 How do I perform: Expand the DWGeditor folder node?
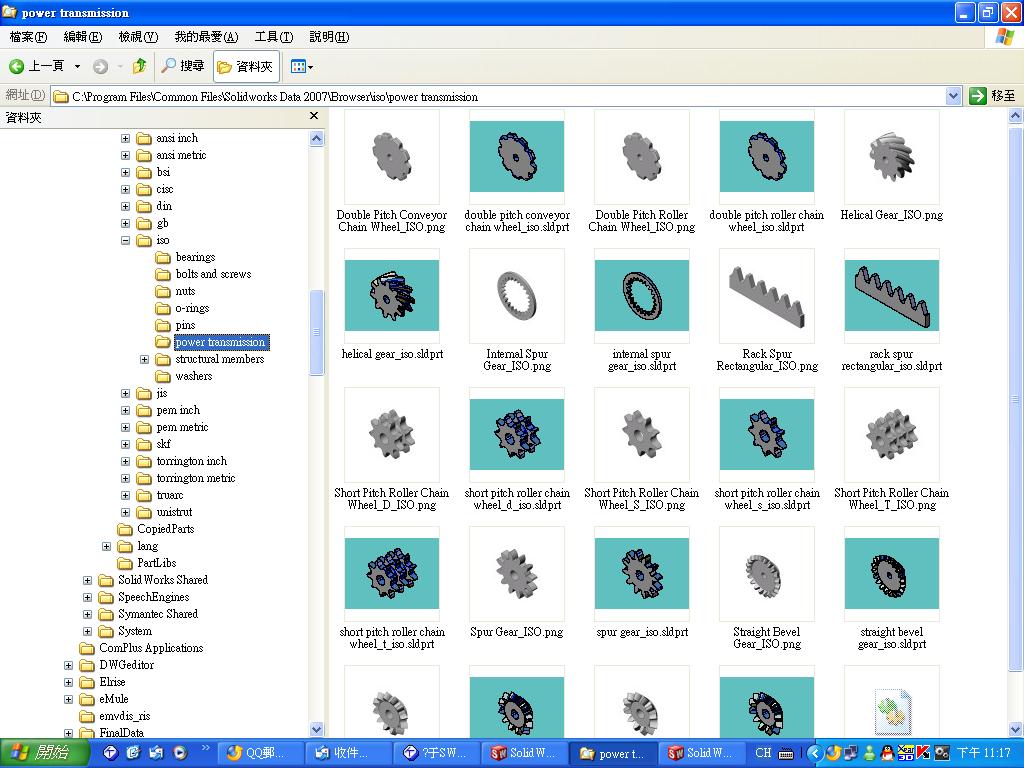(x=69, y=665)
